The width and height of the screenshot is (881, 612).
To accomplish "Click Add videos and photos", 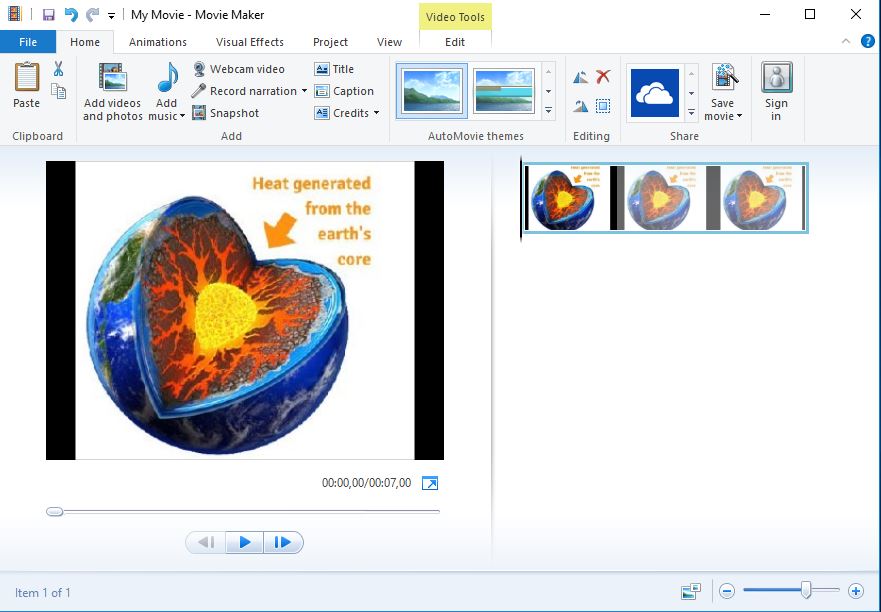I will tap(111, 90).
